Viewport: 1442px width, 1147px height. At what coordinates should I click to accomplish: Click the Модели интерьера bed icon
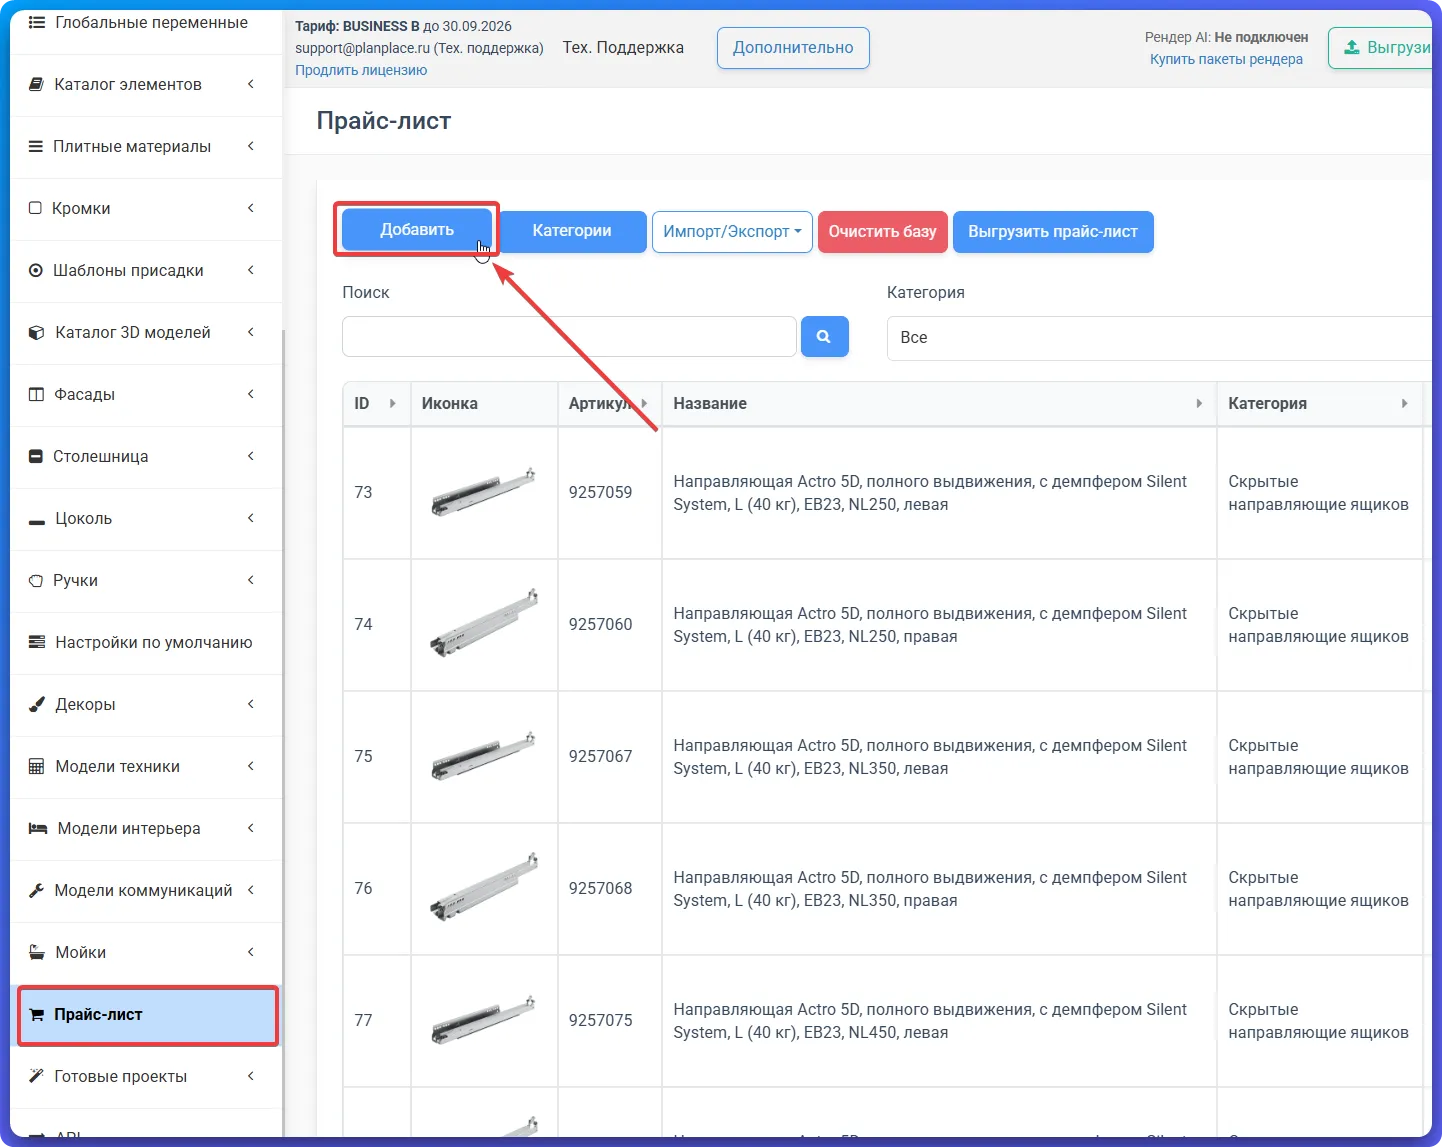point(38,828)
